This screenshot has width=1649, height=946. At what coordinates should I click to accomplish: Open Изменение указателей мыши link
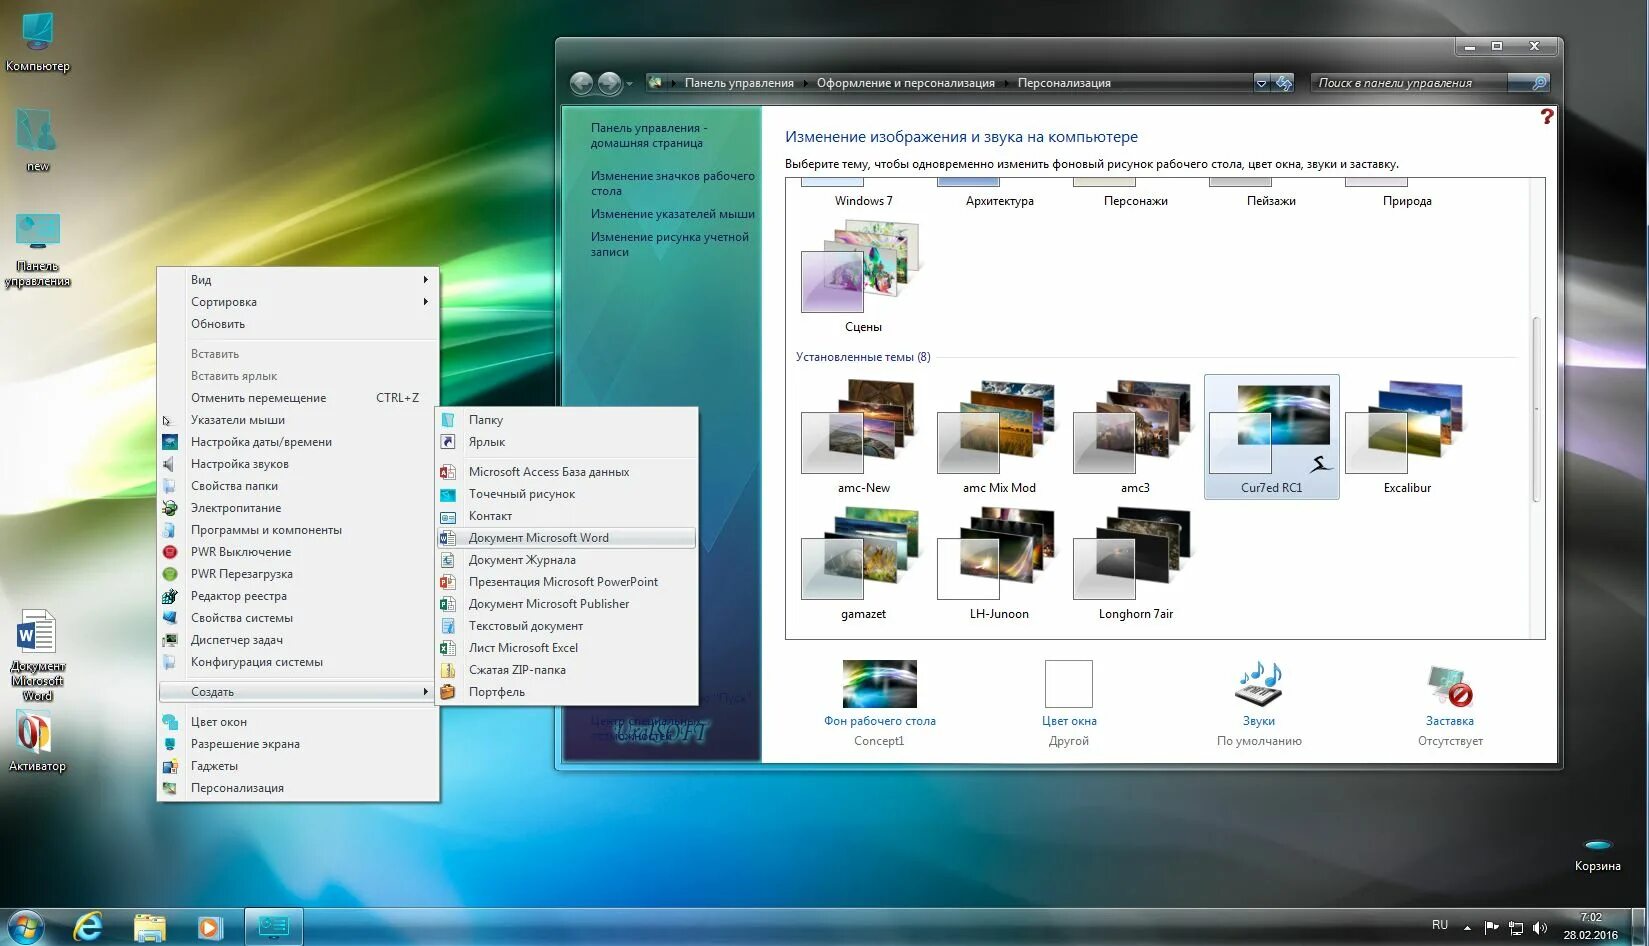672,214
